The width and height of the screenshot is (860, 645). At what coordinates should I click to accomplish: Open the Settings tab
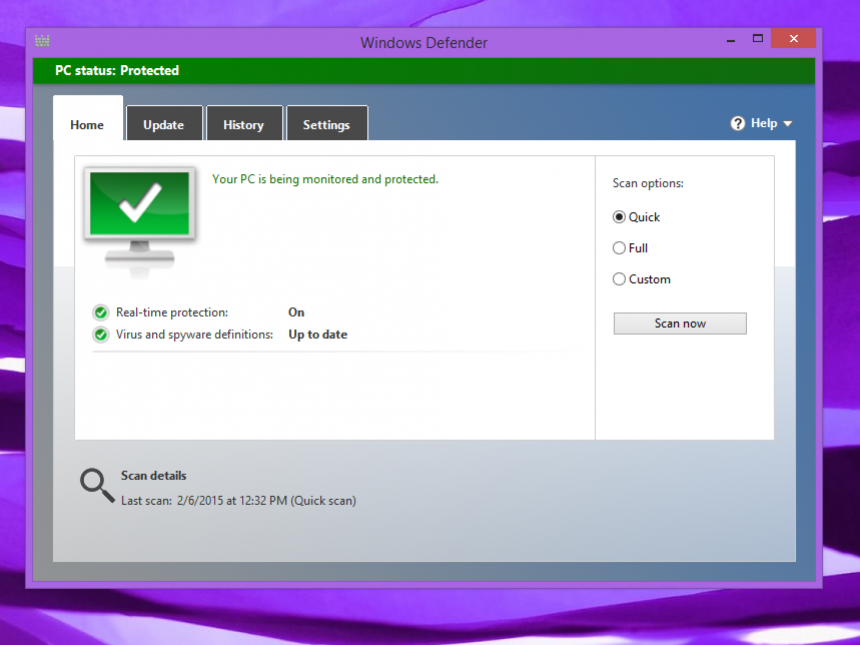coord(327,123)
